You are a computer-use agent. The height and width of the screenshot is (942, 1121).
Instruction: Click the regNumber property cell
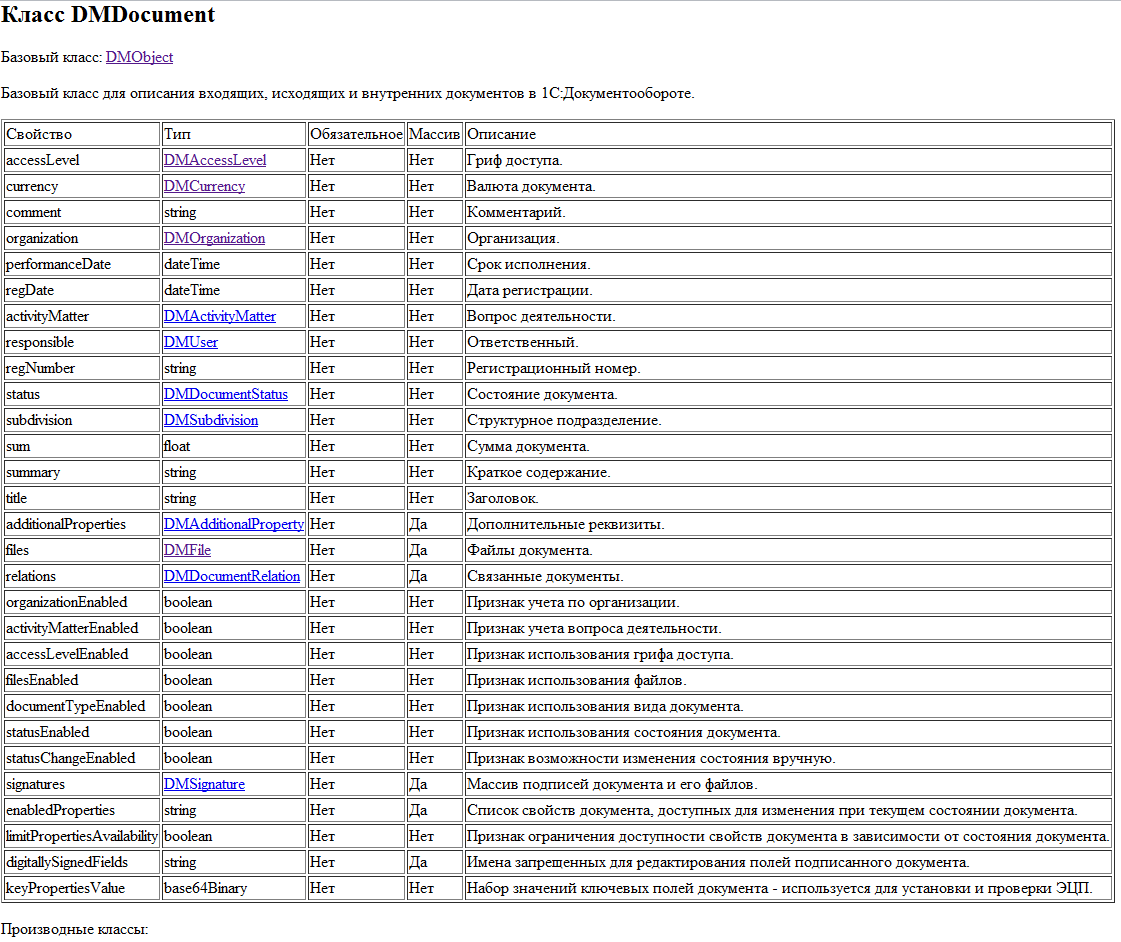pos(82,368)
